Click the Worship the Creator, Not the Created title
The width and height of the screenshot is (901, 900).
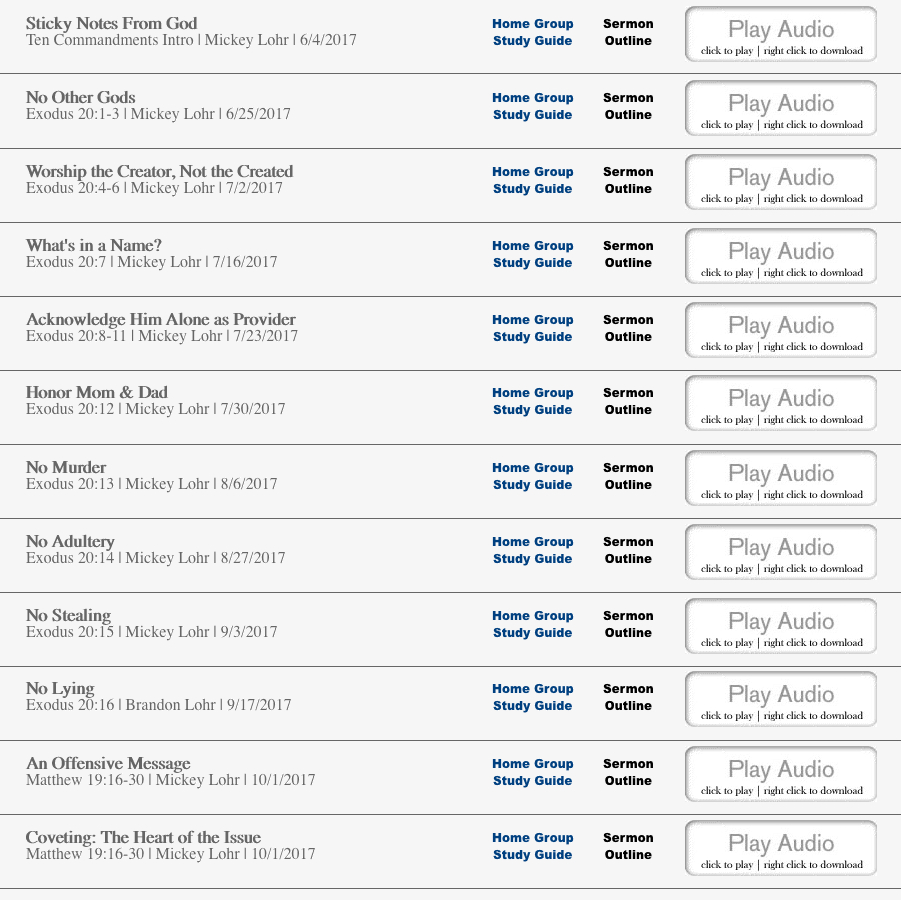pos(159,171)
